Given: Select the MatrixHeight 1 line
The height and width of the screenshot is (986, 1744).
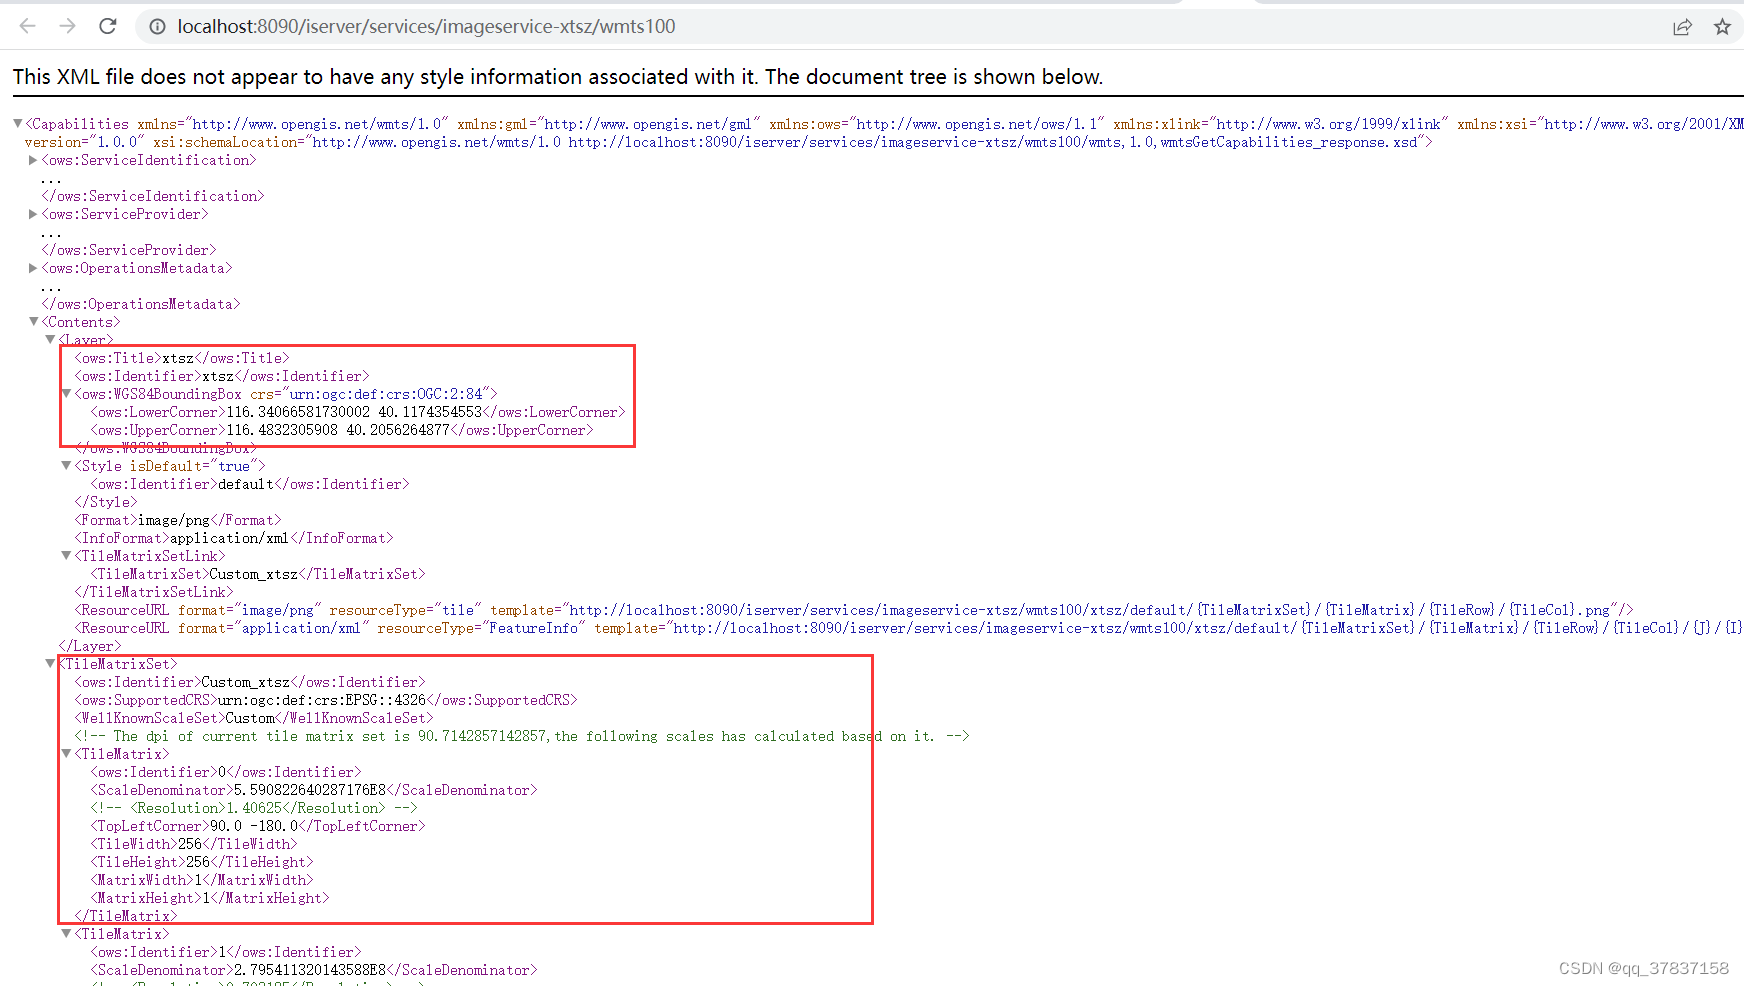Looking at the screenshot, I should 210,898.
